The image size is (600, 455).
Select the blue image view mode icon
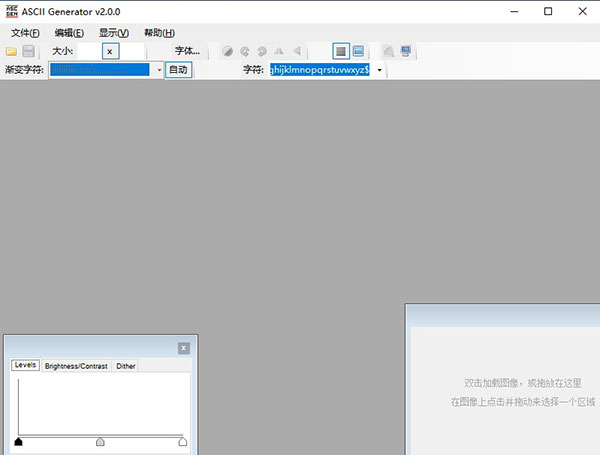358,51
